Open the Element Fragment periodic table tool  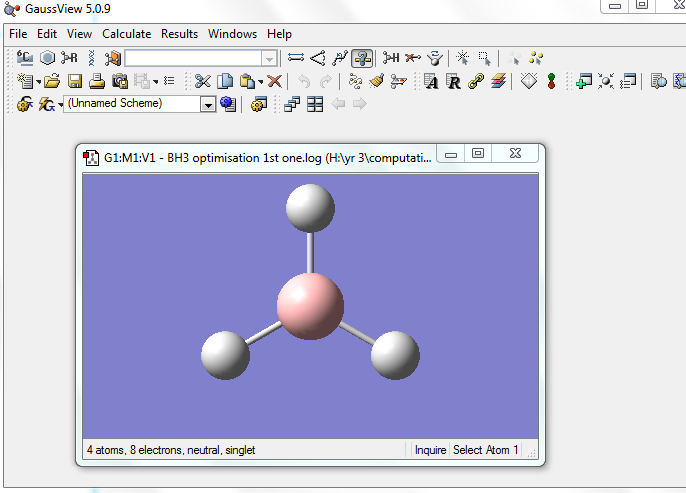(x=25, y=58)
